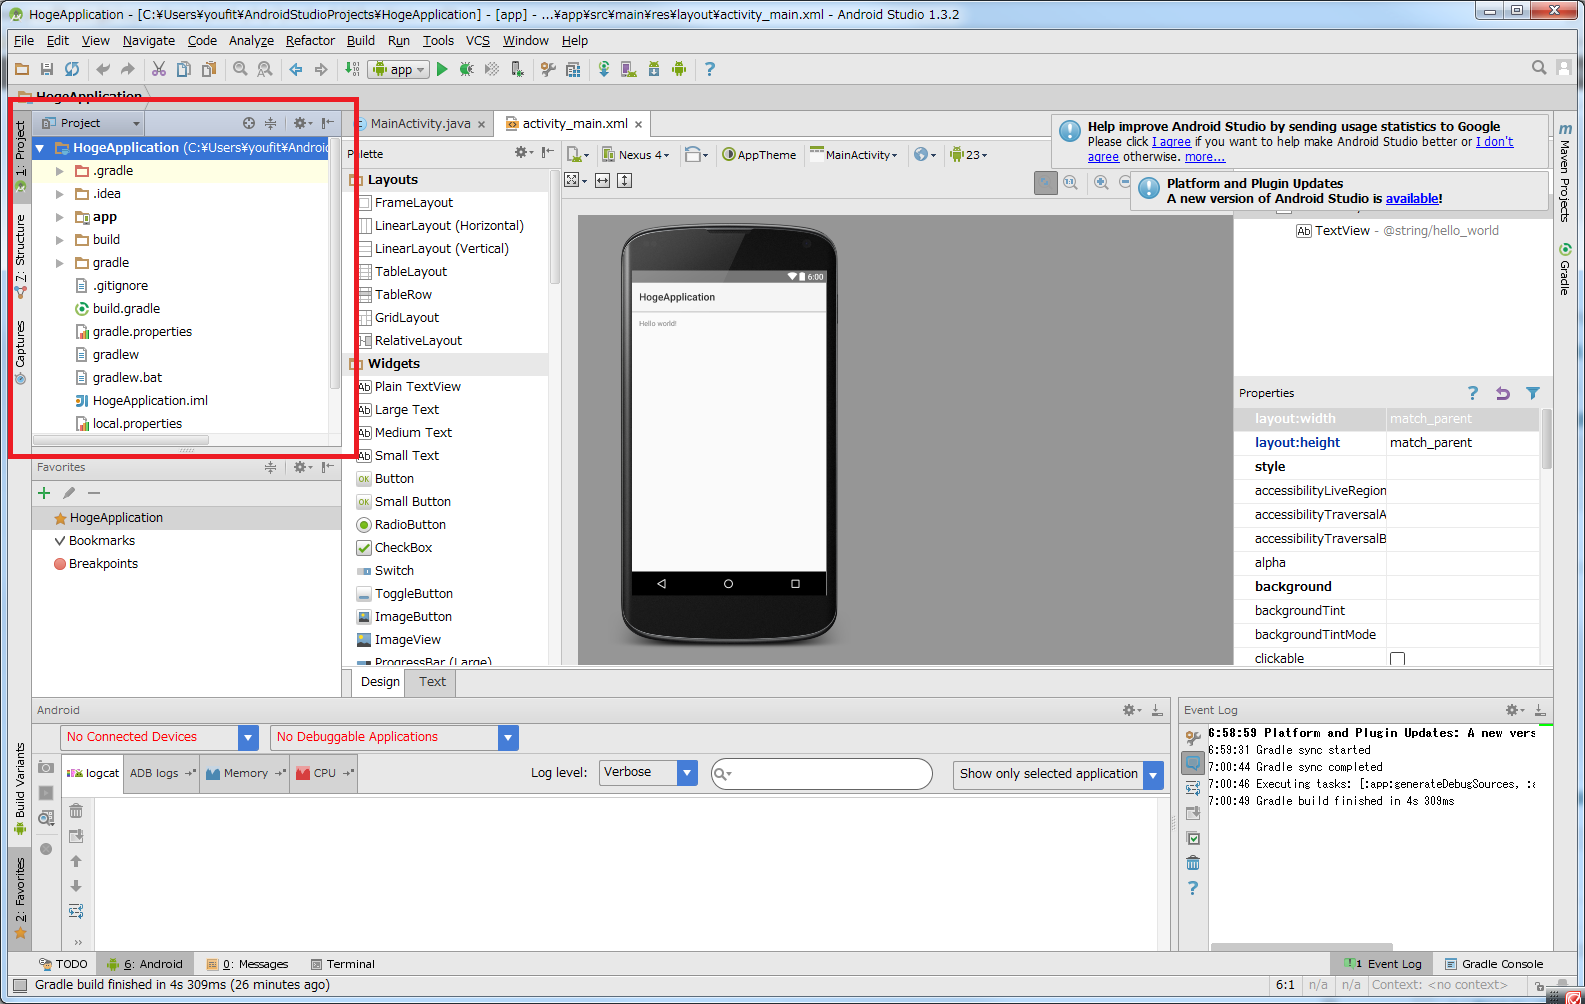
Task: Toggle the tool window quick access square in status bar
Action: click(20, 985)
